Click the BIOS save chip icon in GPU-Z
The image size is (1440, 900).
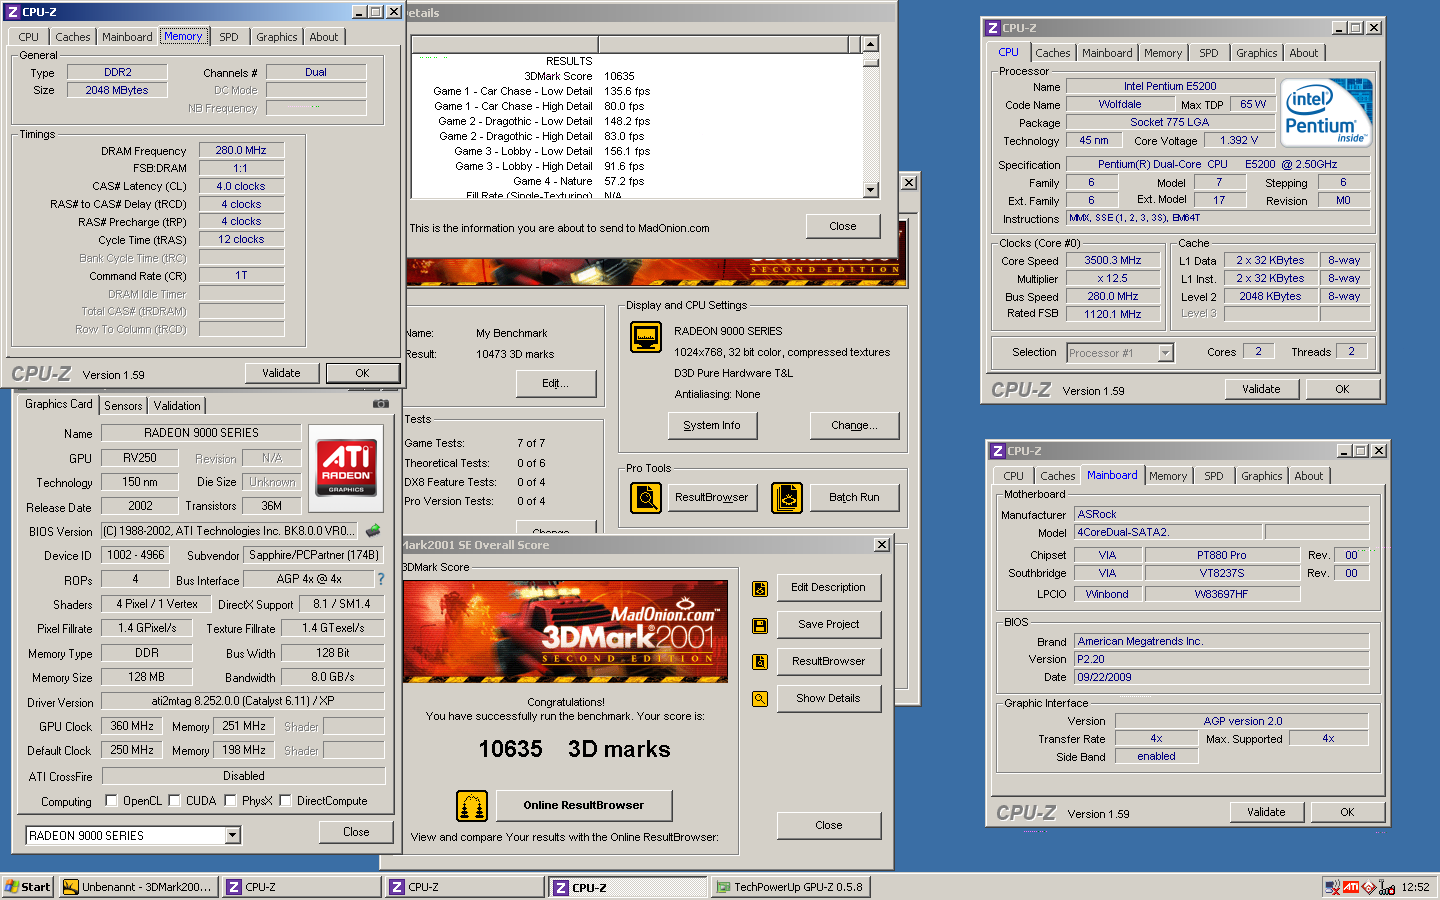click(x=374, y=530)
